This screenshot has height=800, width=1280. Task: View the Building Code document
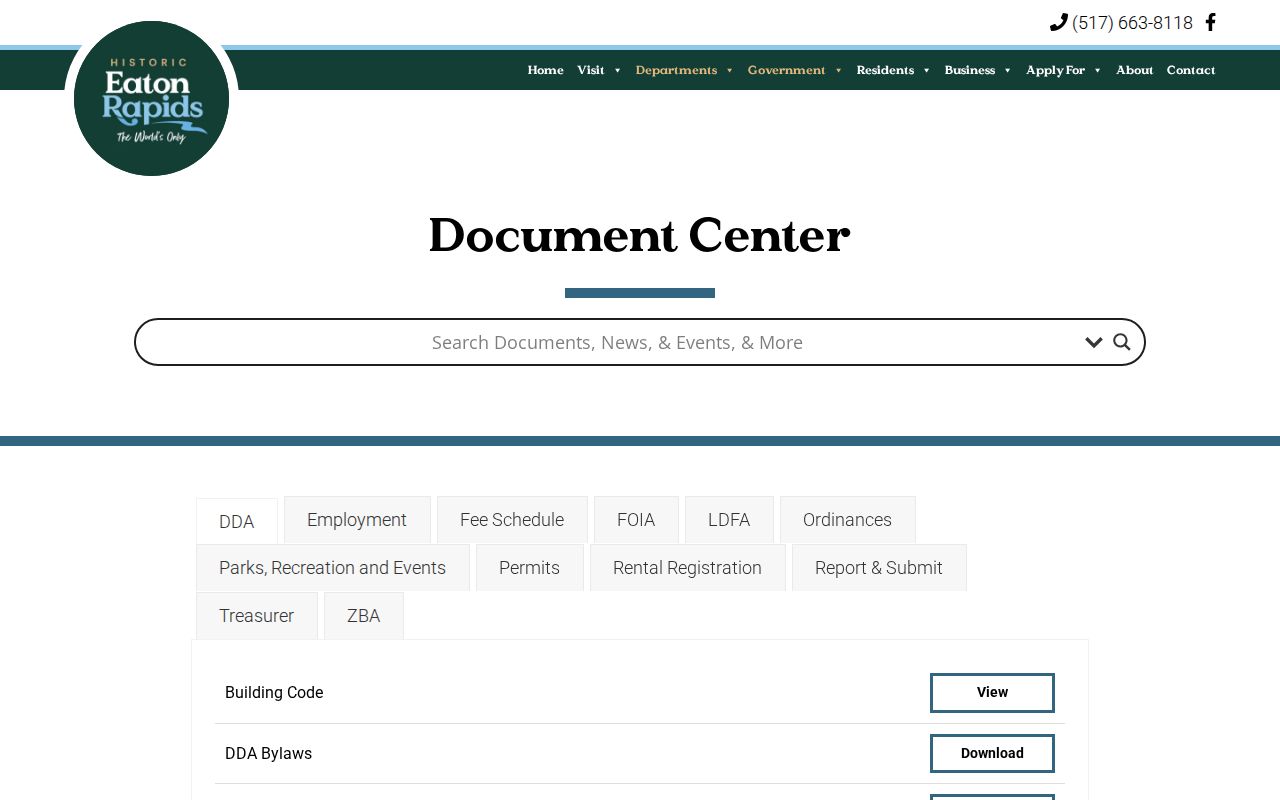[992, 693]
